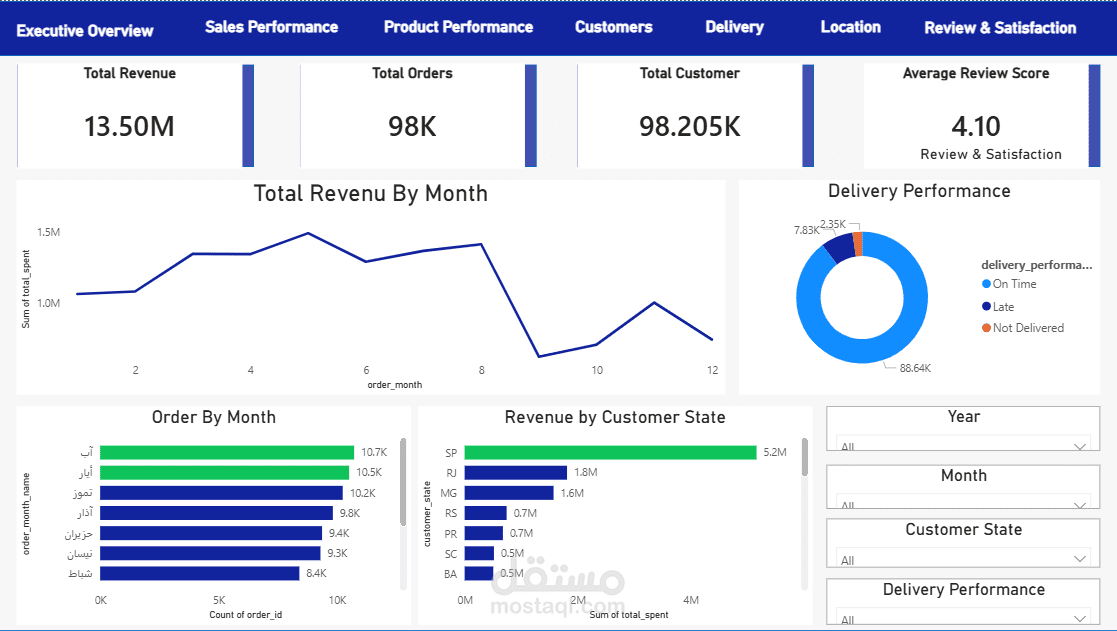This screenshot has width=1117, height=631.
Task: Select the SP revenue bar
Action: [x=611, y=452]
